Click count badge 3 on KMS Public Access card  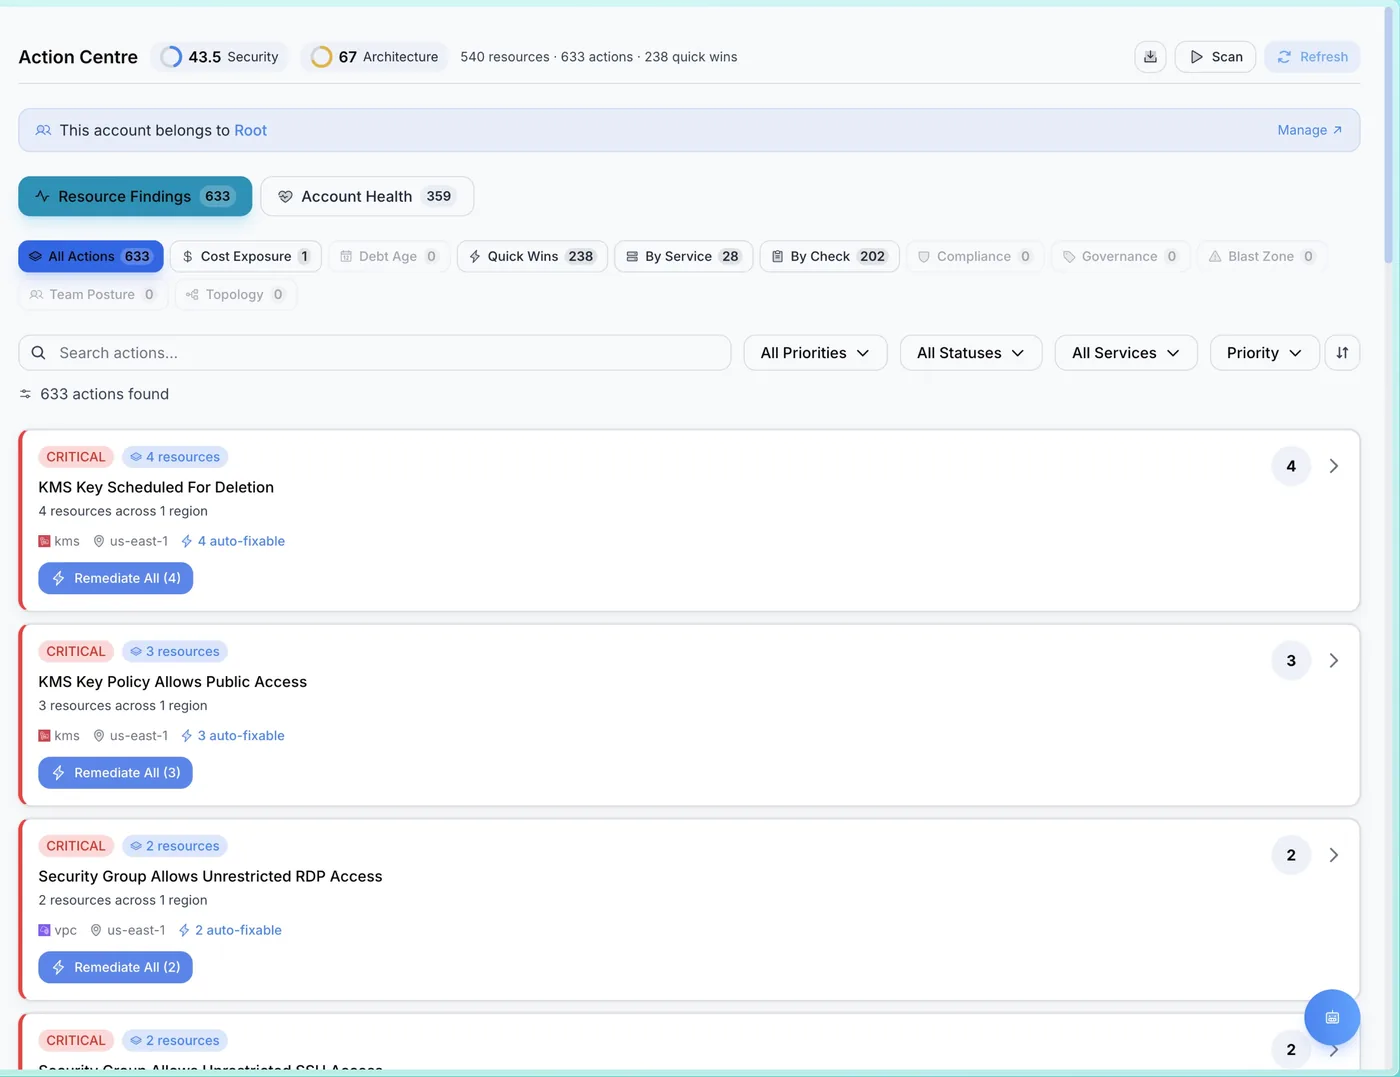[x=1291, y=661]
